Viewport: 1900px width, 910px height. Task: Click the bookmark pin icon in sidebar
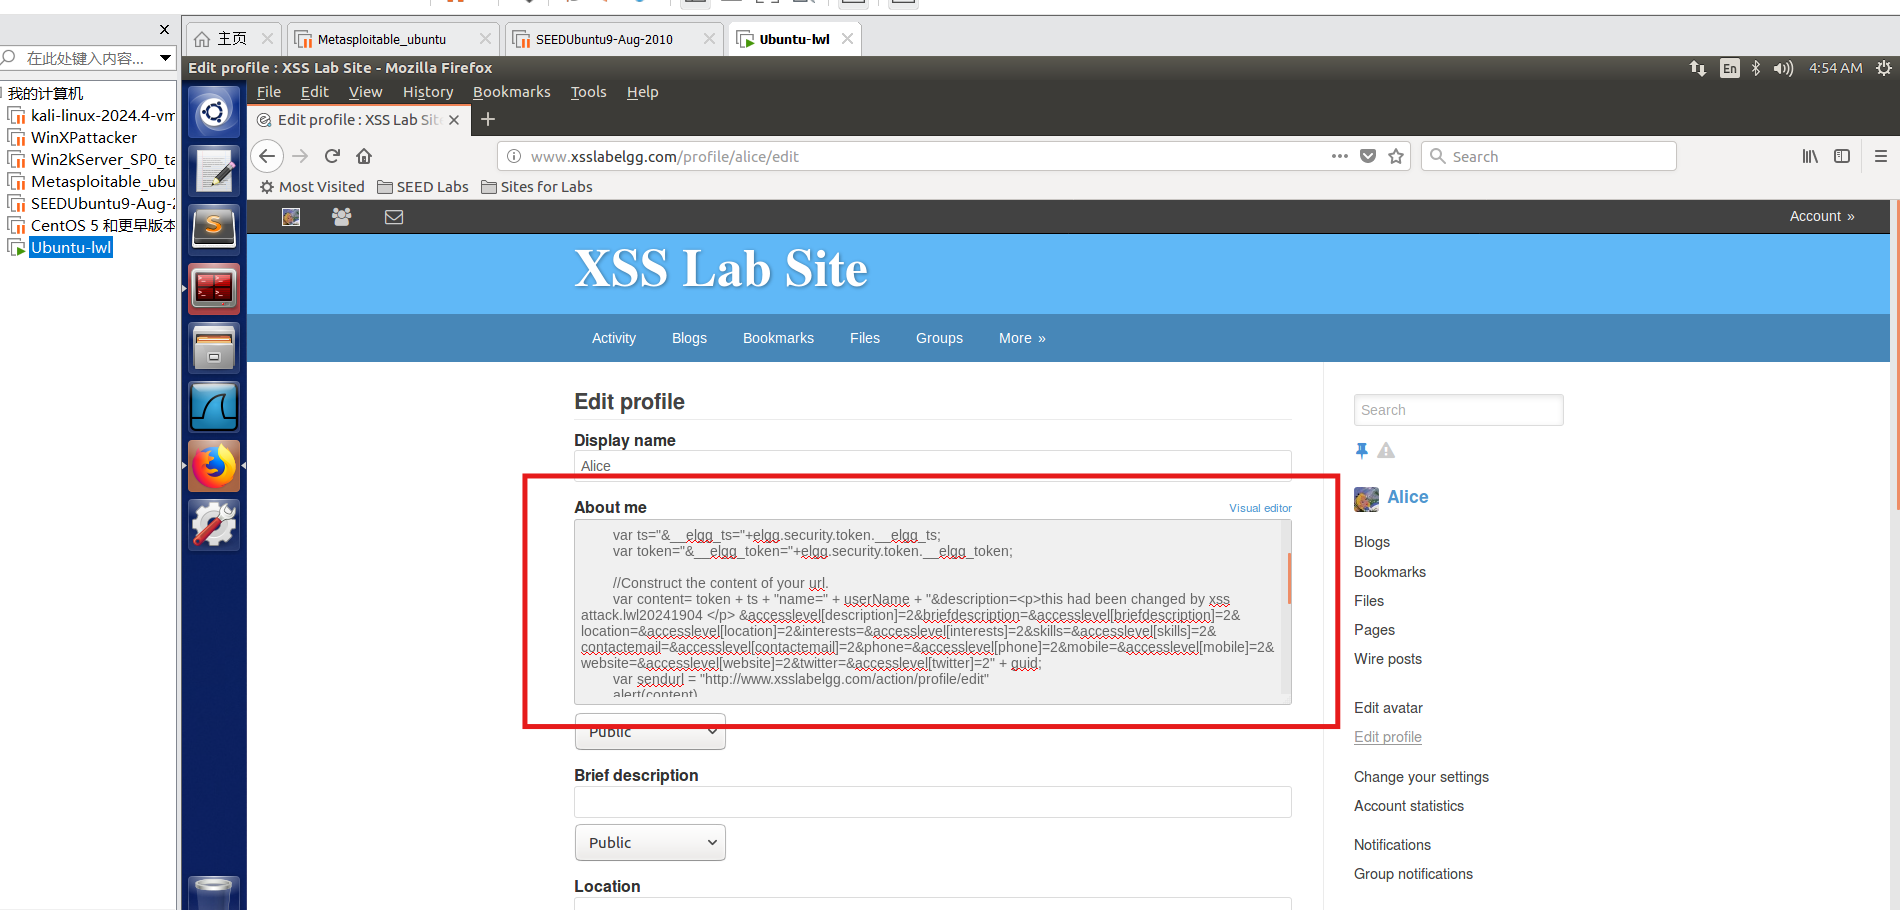pyautogui.click(x=1361, y=451)
